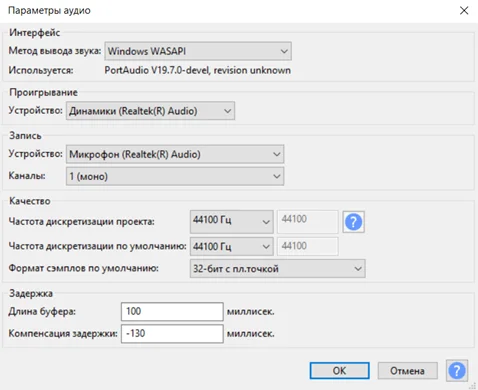Click the Метод вывода звука label
The image size is (478, 390).
tap(55, 51)
